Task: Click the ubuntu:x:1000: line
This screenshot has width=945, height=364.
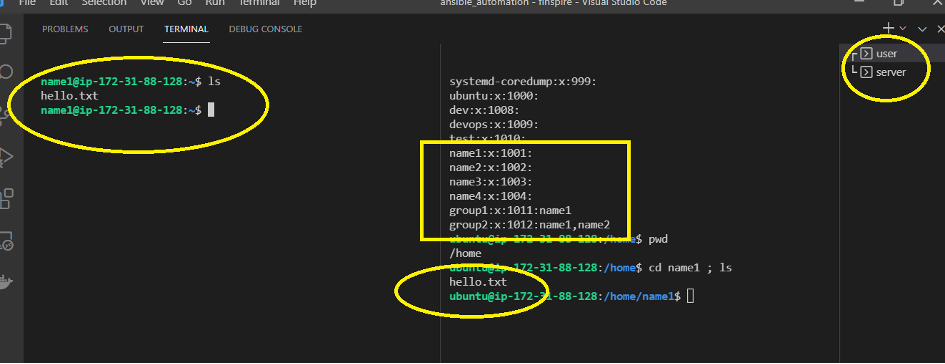Action: [494, 96]
